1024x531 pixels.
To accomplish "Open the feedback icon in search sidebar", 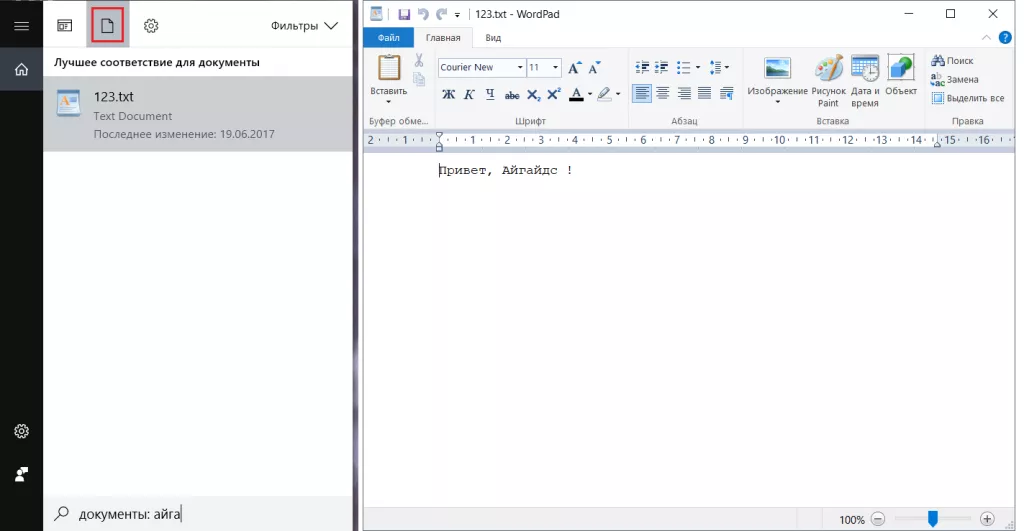I will pyautogui.click(x=22, y=474).
